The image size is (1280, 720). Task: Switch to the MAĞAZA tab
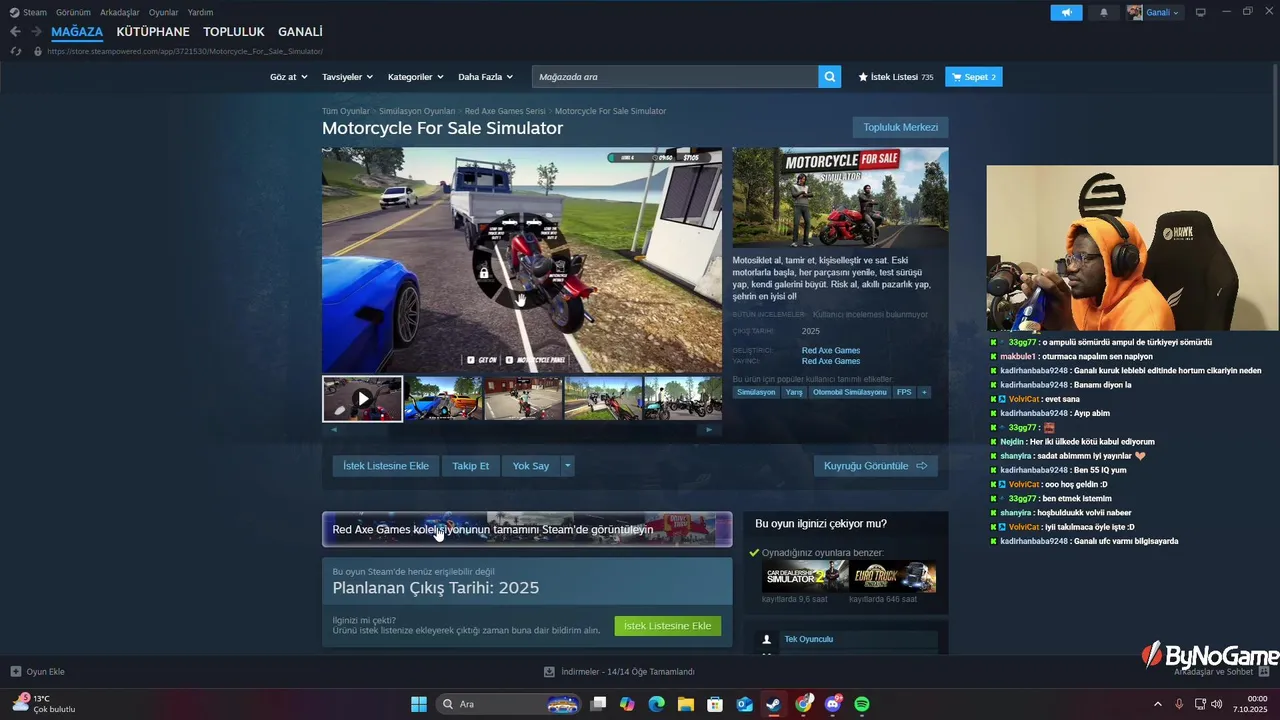[77, 32]
